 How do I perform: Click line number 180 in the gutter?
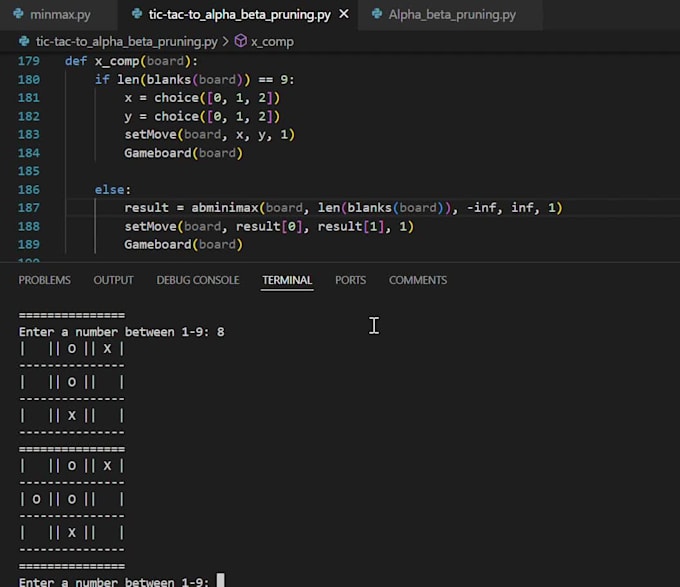pos(29,79)
